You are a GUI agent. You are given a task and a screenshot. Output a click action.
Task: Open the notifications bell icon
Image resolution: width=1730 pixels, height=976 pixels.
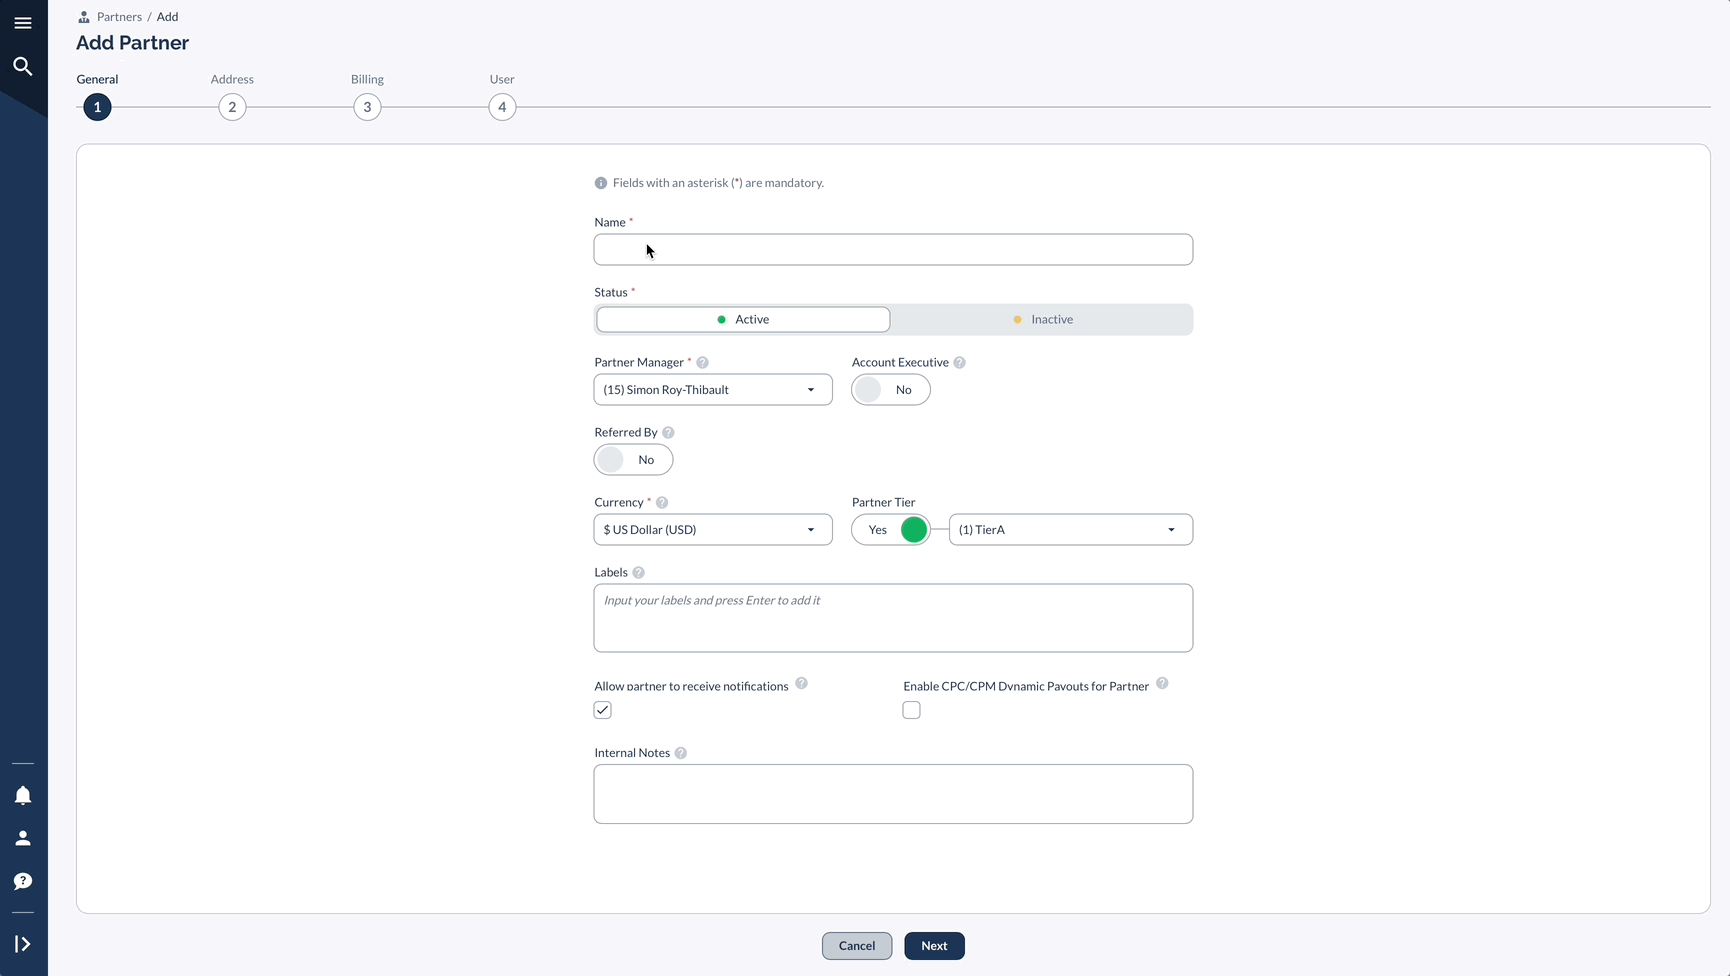23,795
